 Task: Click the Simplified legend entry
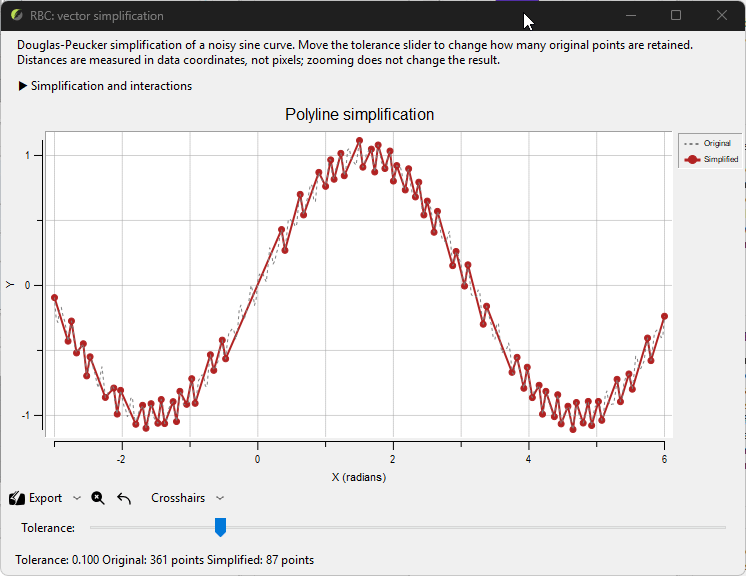(x=711, y=159)
